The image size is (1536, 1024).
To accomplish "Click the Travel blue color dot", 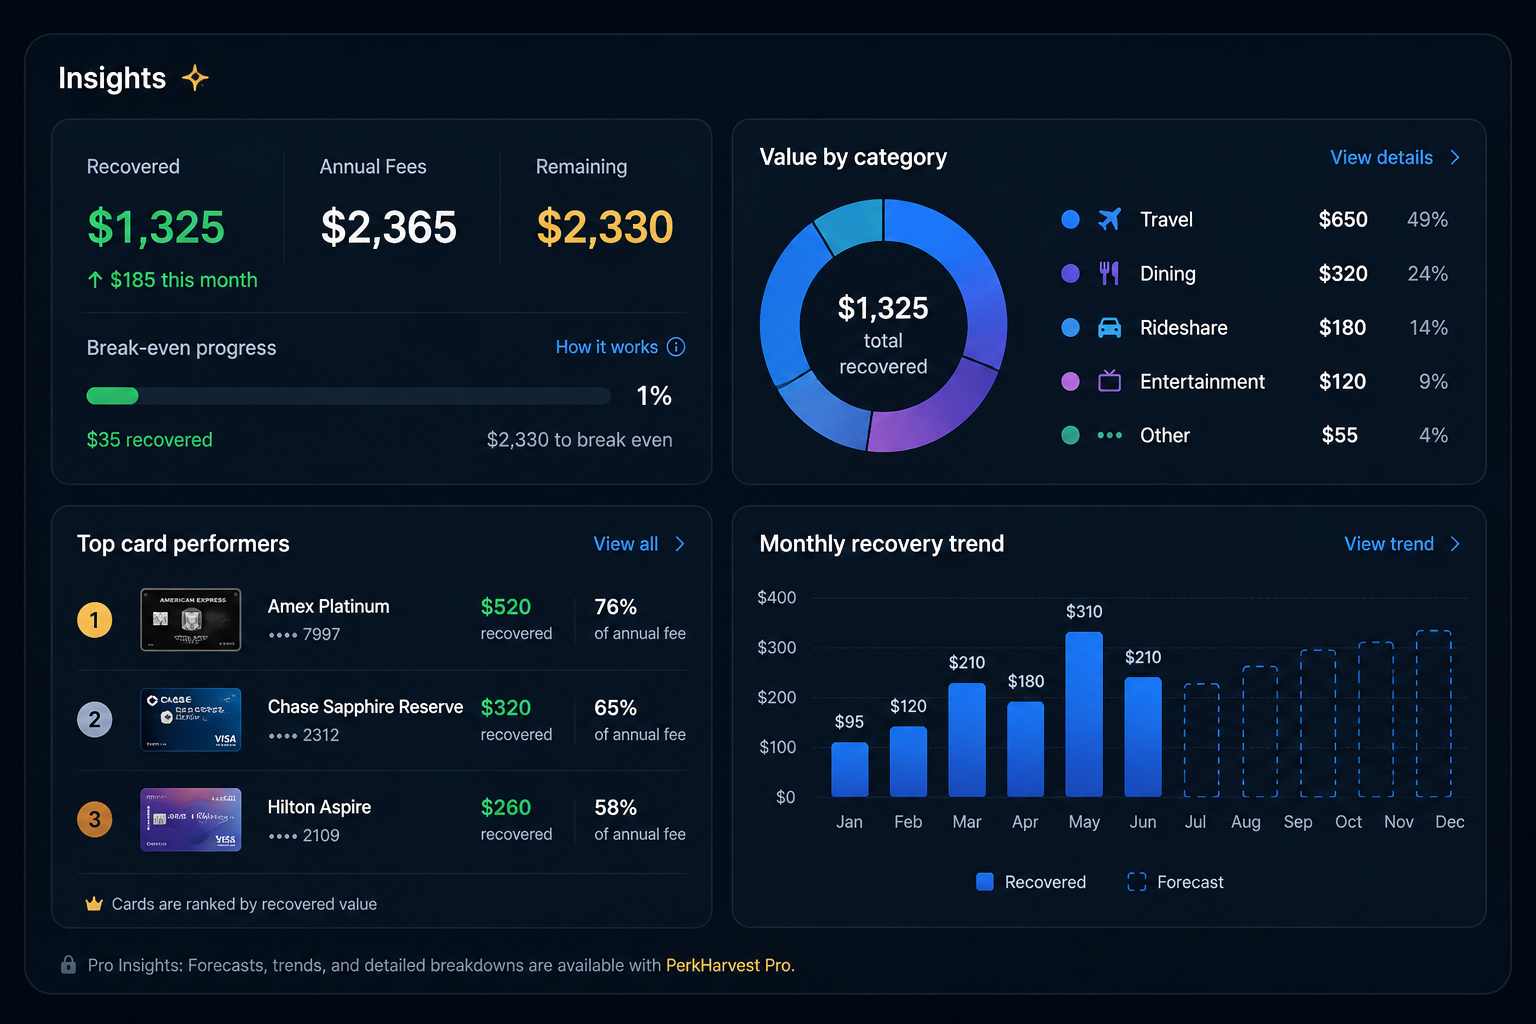I will tap(1070, 219).
